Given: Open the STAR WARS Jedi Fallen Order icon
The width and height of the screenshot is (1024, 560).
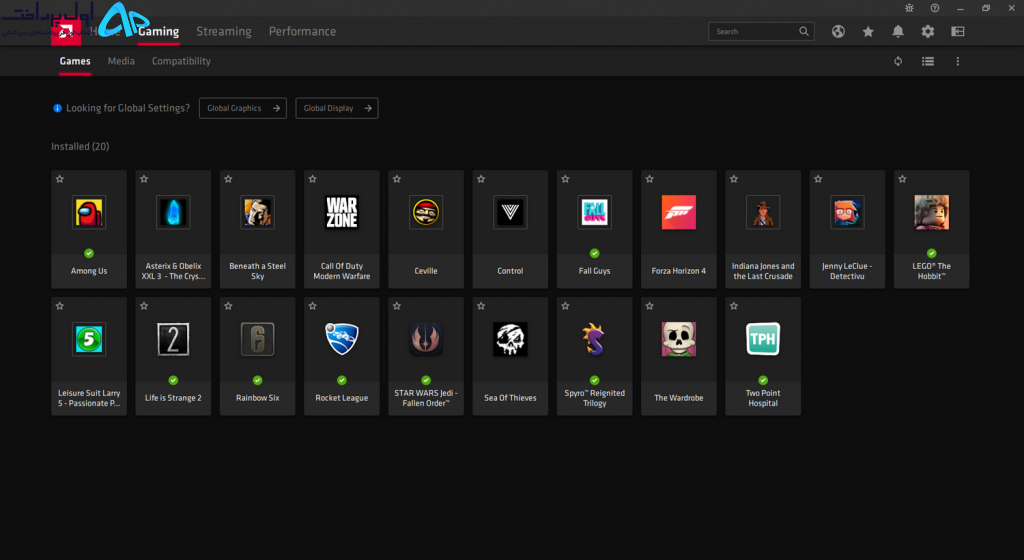Looking at the screenshot, I should pos(426,339).
